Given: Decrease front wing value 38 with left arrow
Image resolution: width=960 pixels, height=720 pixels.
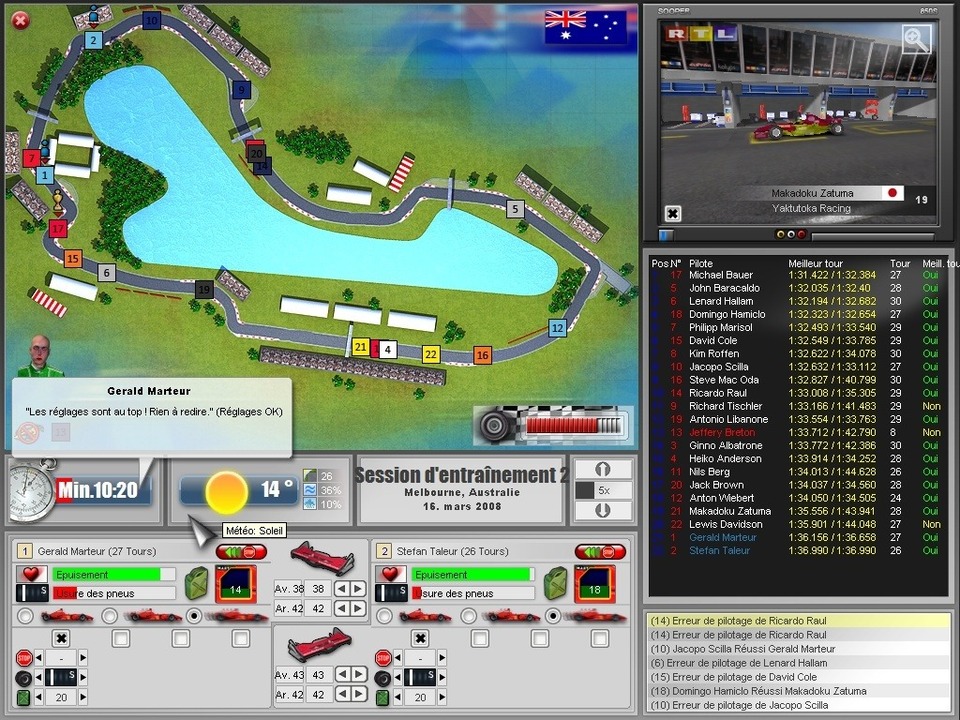Looking at the screenshot, I should tap(340, 589).
